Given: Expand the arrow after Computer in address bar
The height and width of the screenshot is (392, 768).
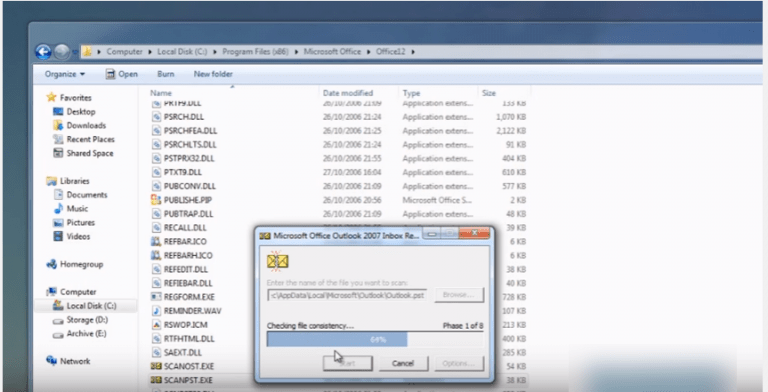Looking at the screenshot, I should click(x=150, y=51).
